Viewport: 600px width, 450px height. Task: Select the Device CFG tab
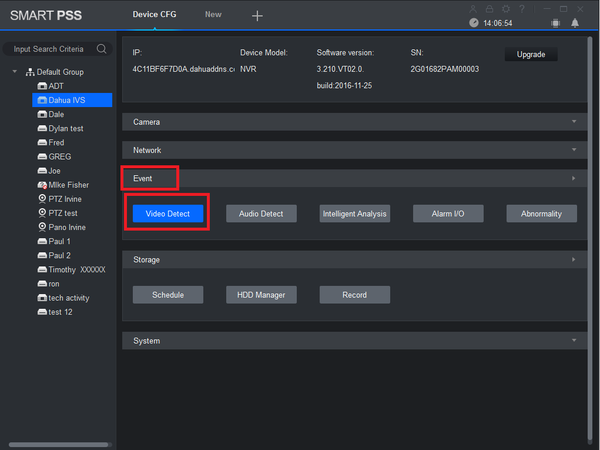(154, 15)
